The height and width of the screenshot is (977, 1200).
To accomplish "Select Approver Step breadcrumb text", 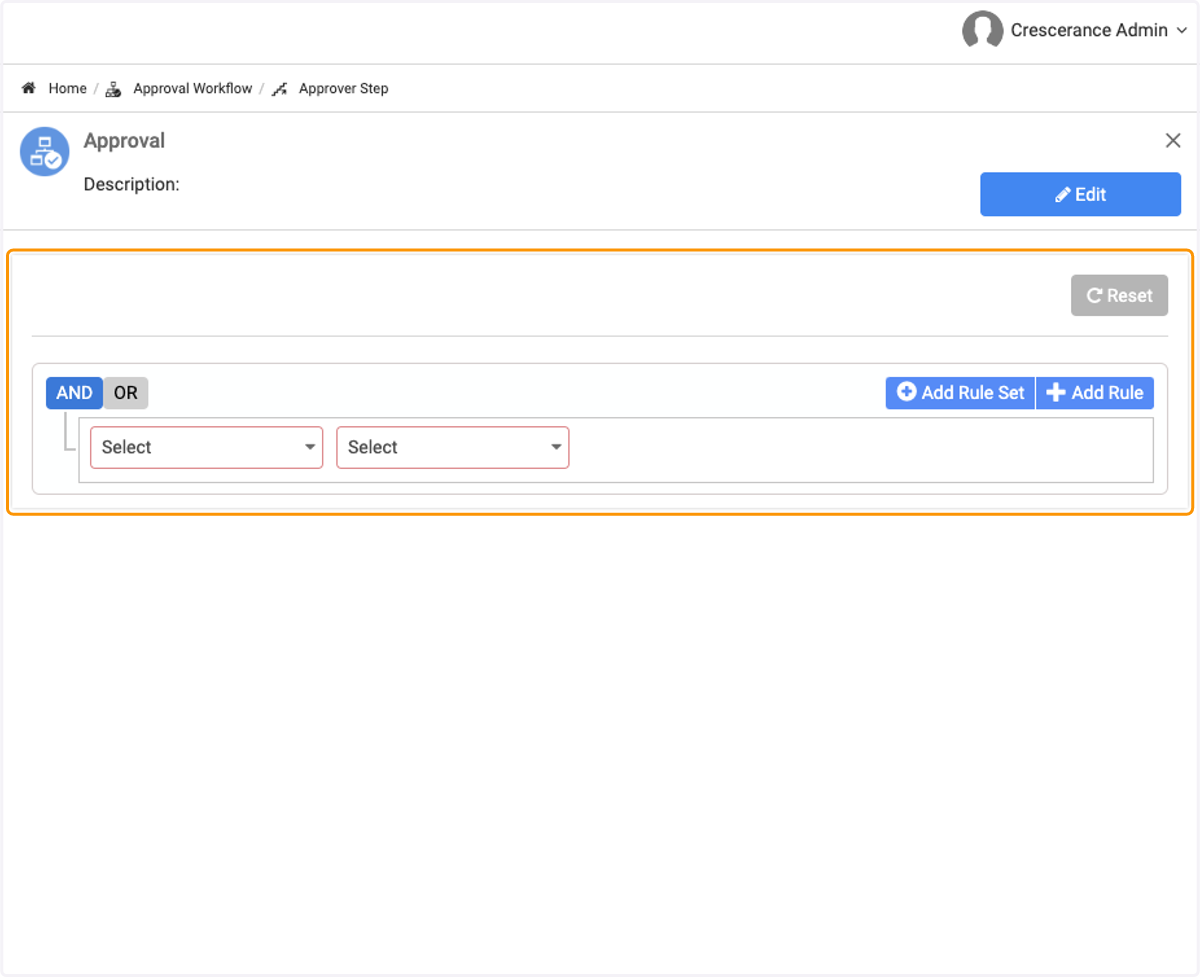I will [343, 88].
